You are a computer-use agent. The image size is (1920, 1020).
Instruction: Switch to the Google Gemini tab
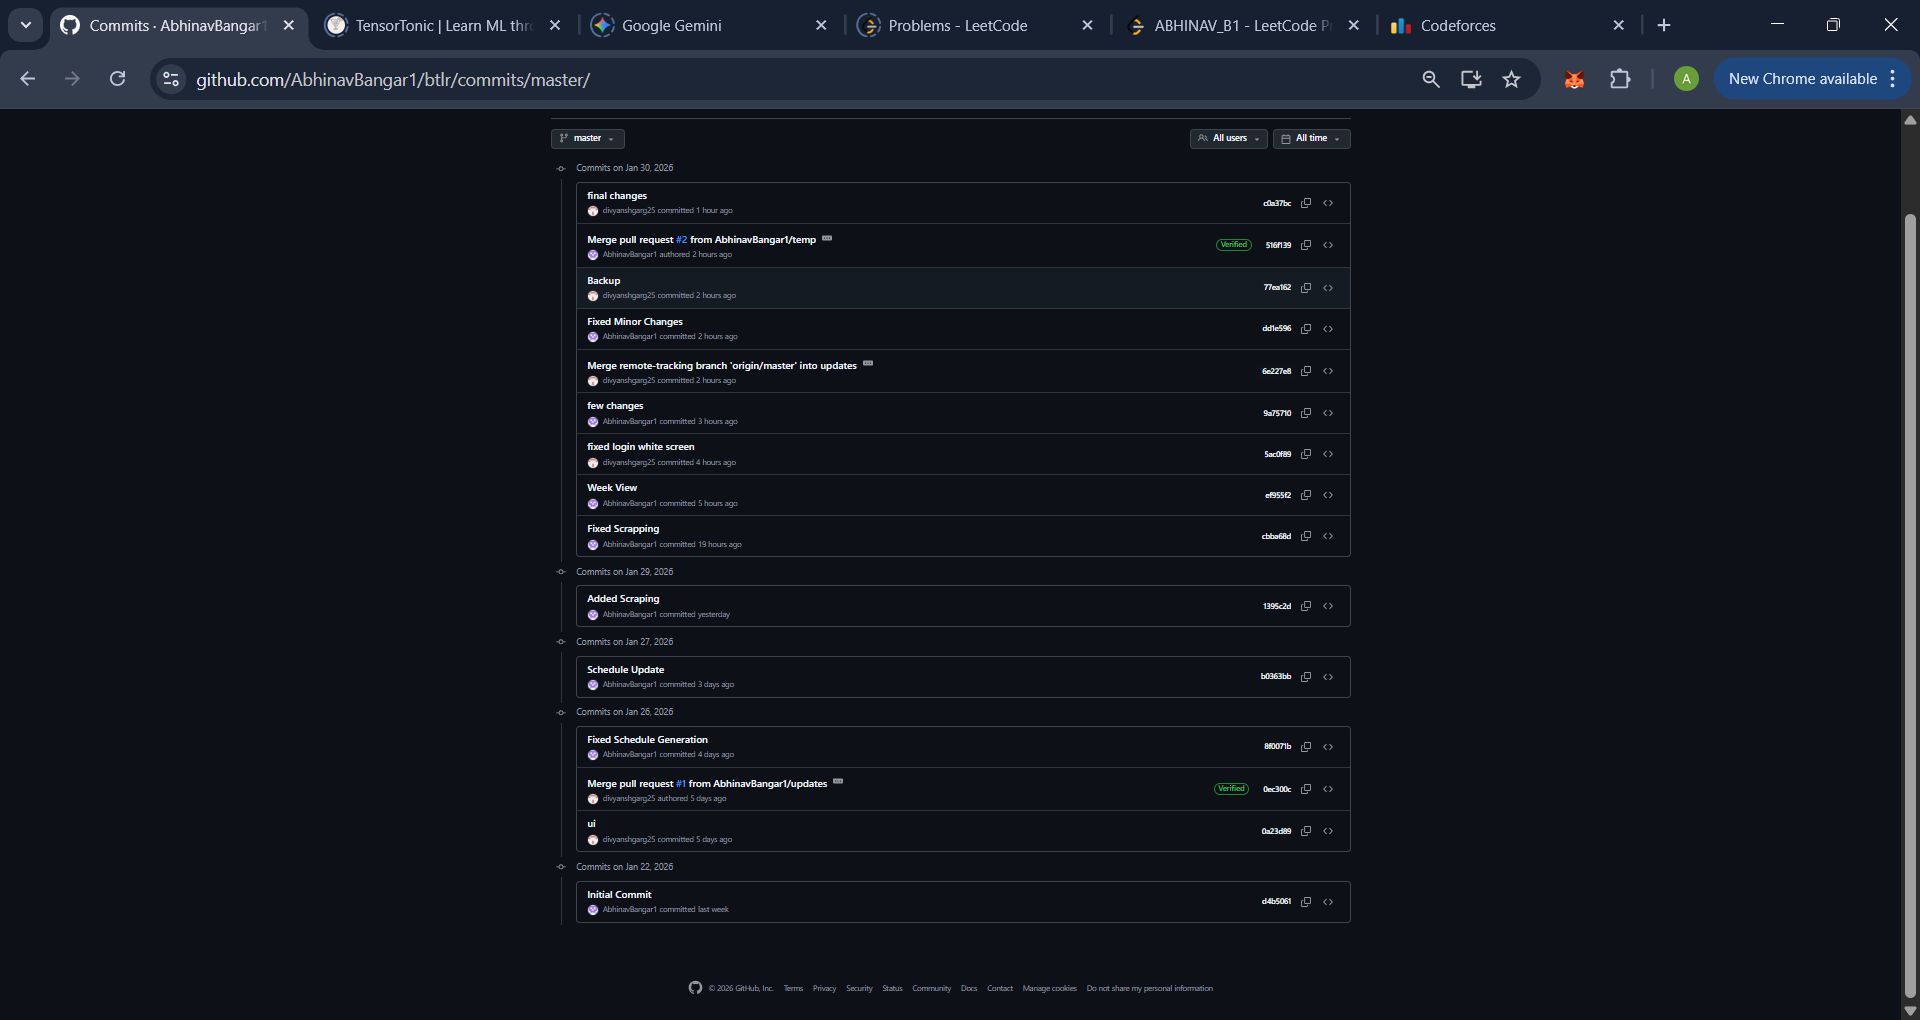[709, 25]
